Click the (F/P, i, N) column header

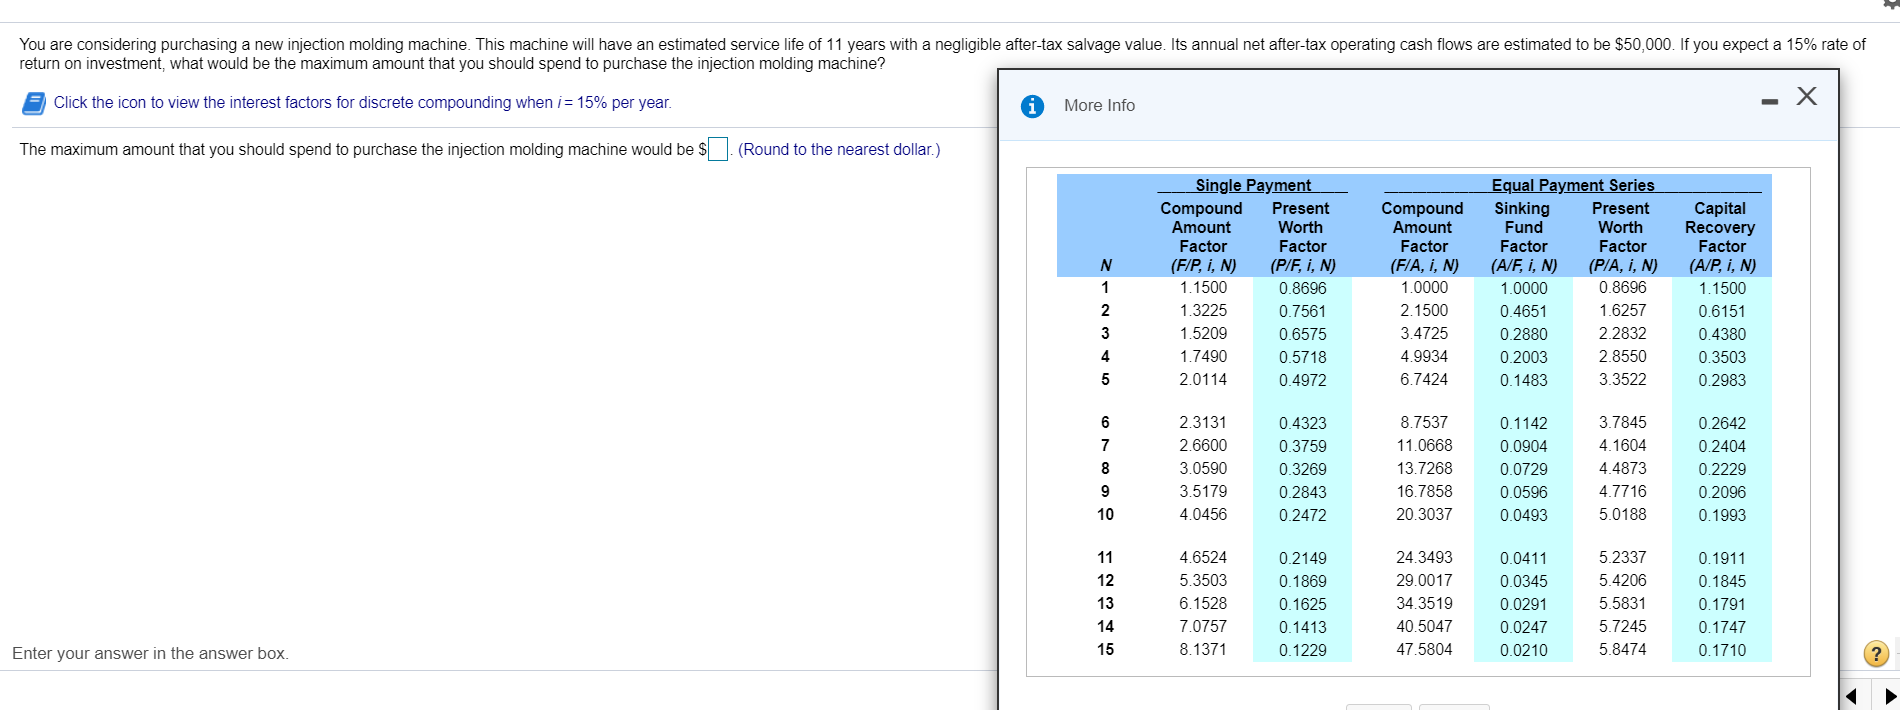pyautogui.click(x=1203, y=266)
